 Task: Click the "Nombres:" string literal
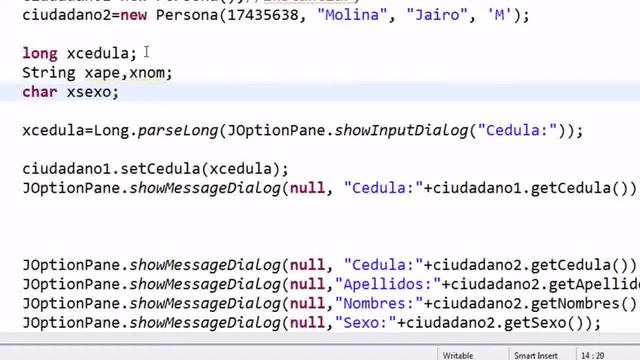point(379,303)
